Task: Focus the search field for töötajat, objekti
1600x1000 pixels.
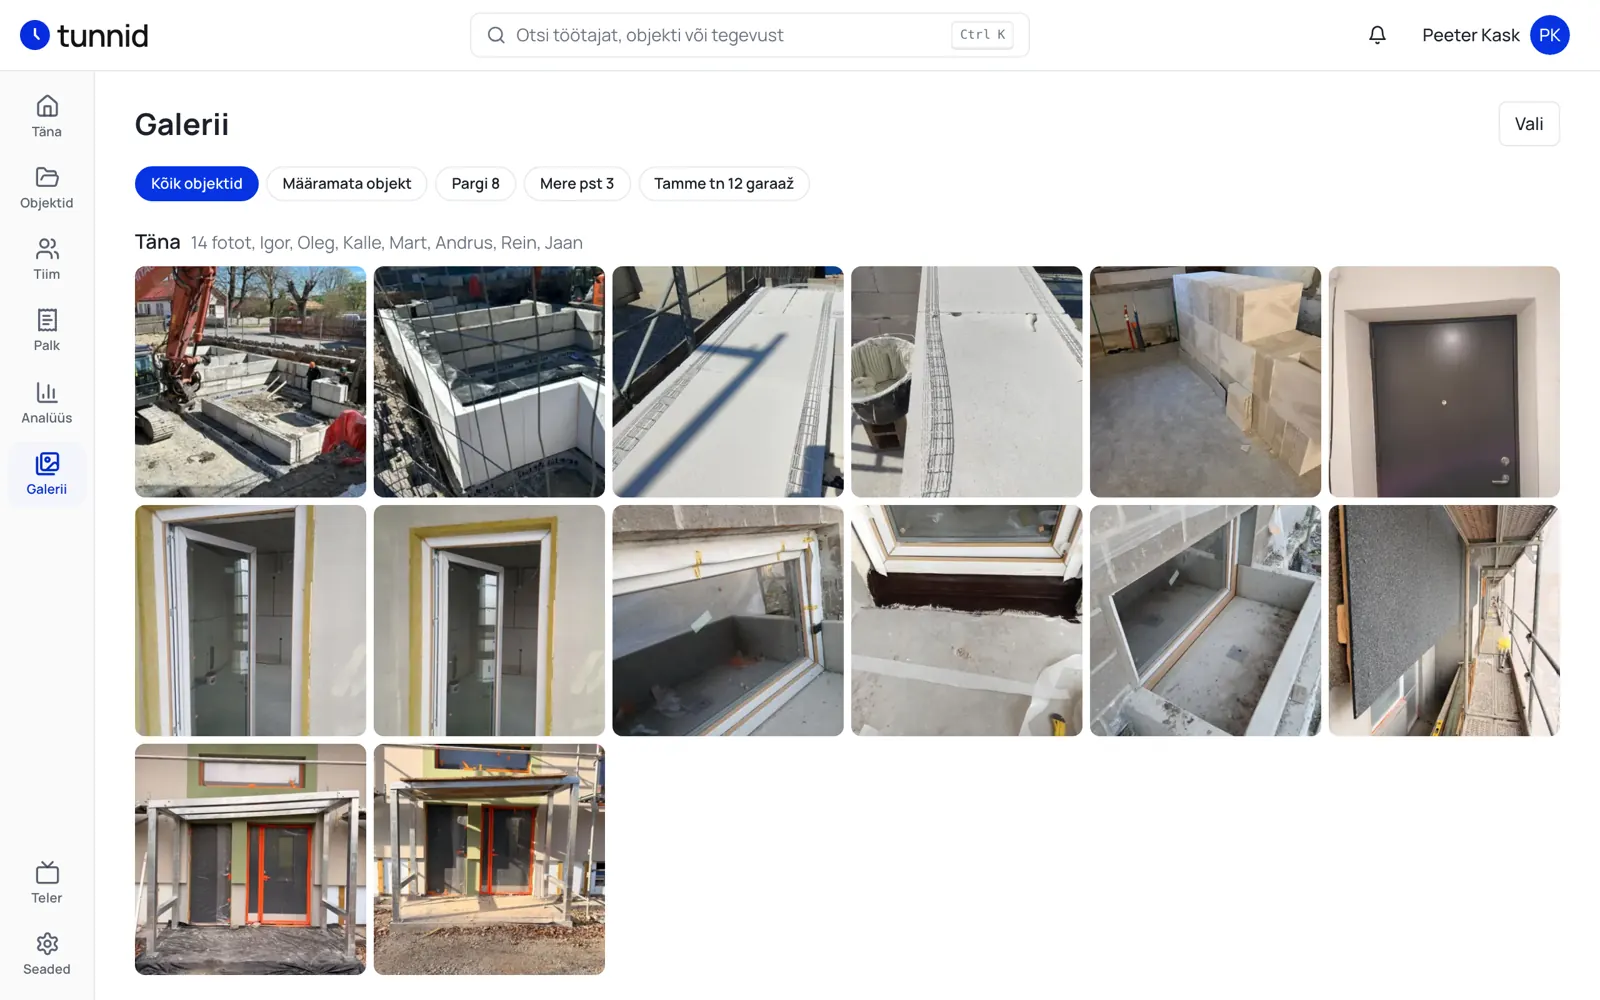Action: pos(750,35)
